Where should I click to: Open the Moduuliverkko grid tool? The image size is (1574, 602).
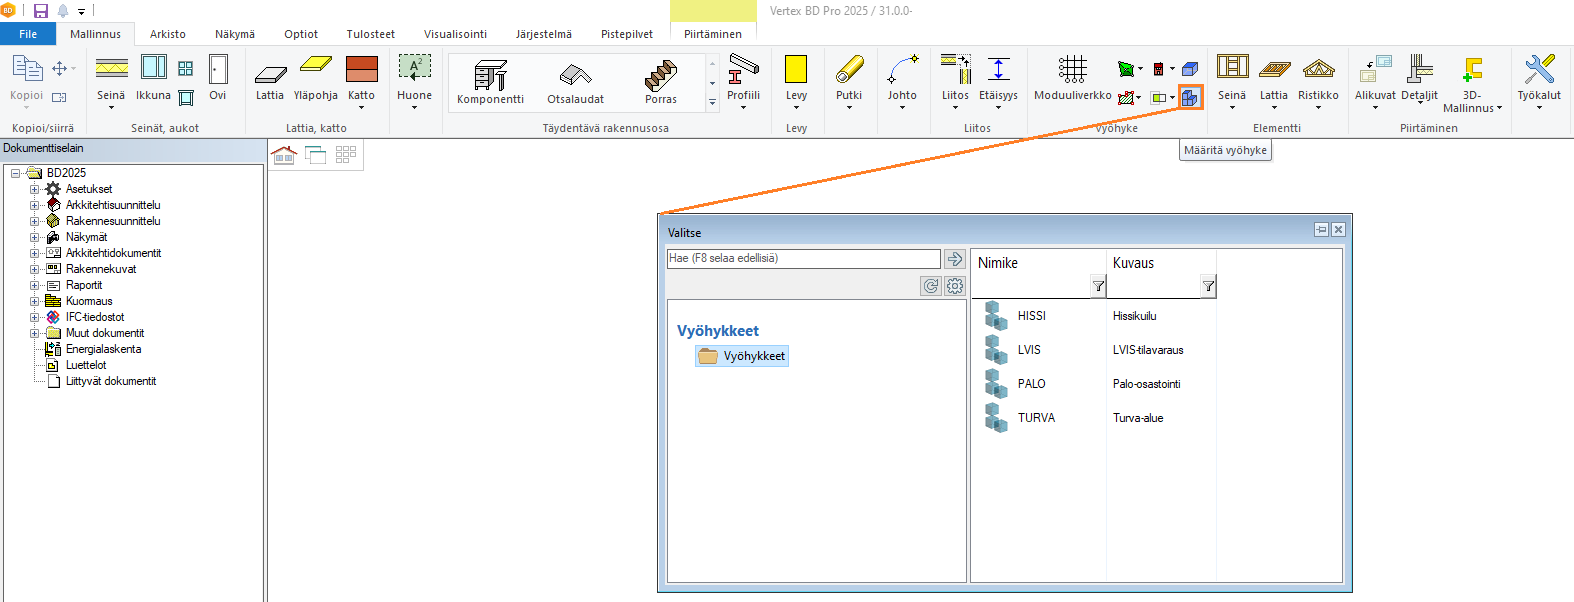(1072, 75)
